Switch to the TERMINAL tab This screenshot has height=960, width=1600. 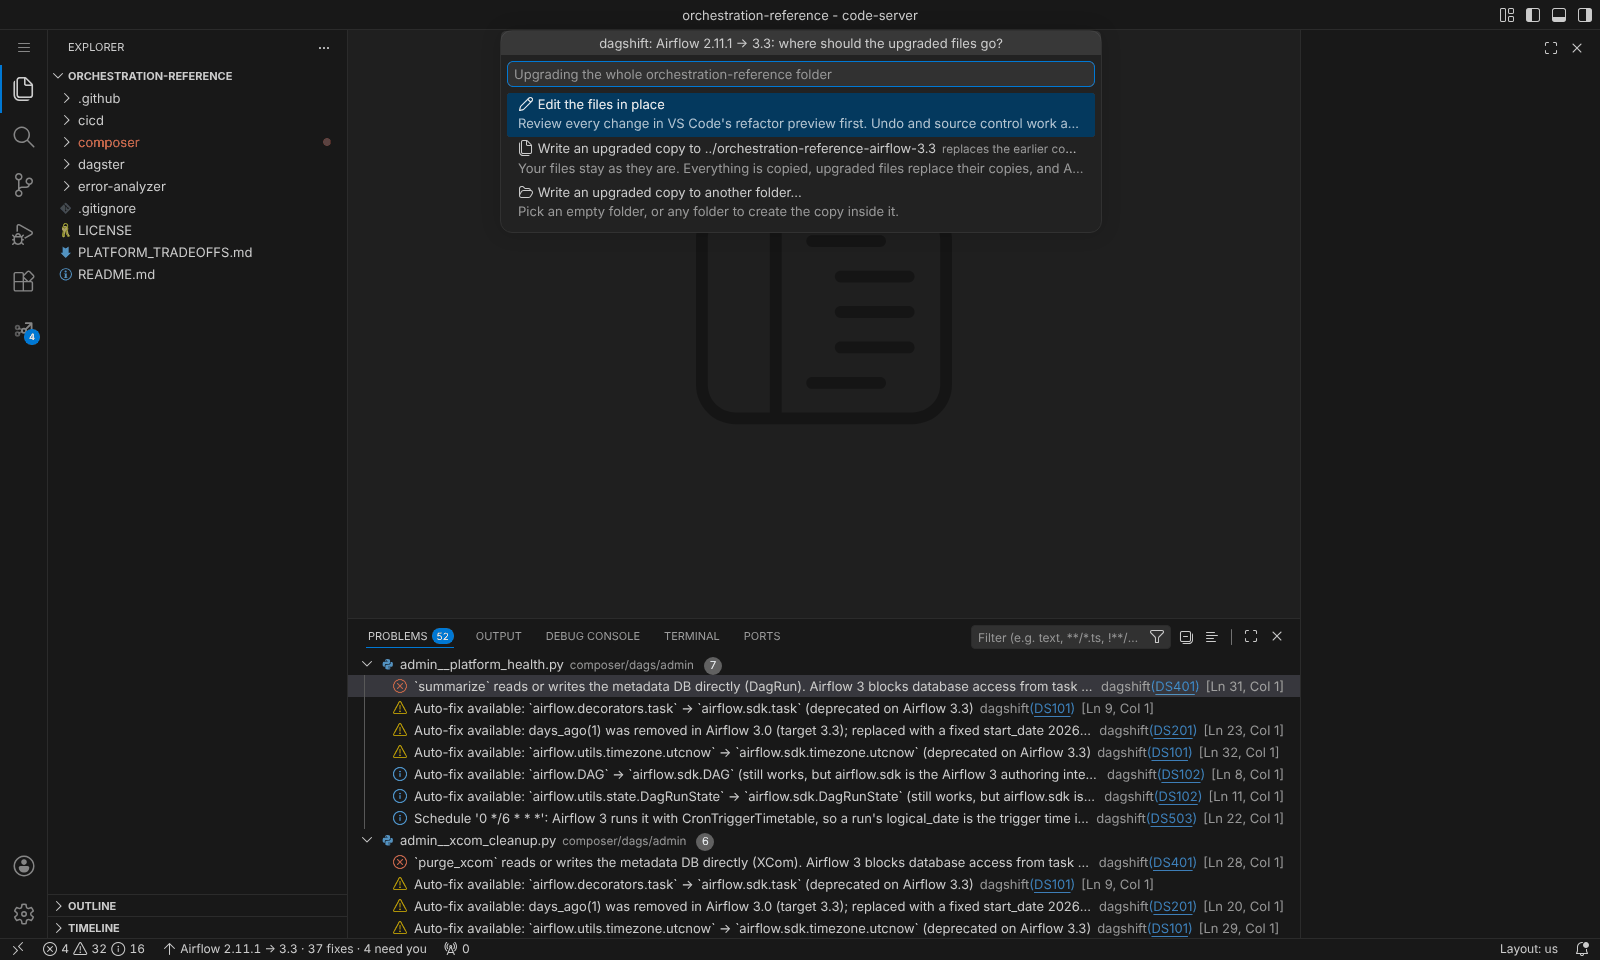point(692,636)
